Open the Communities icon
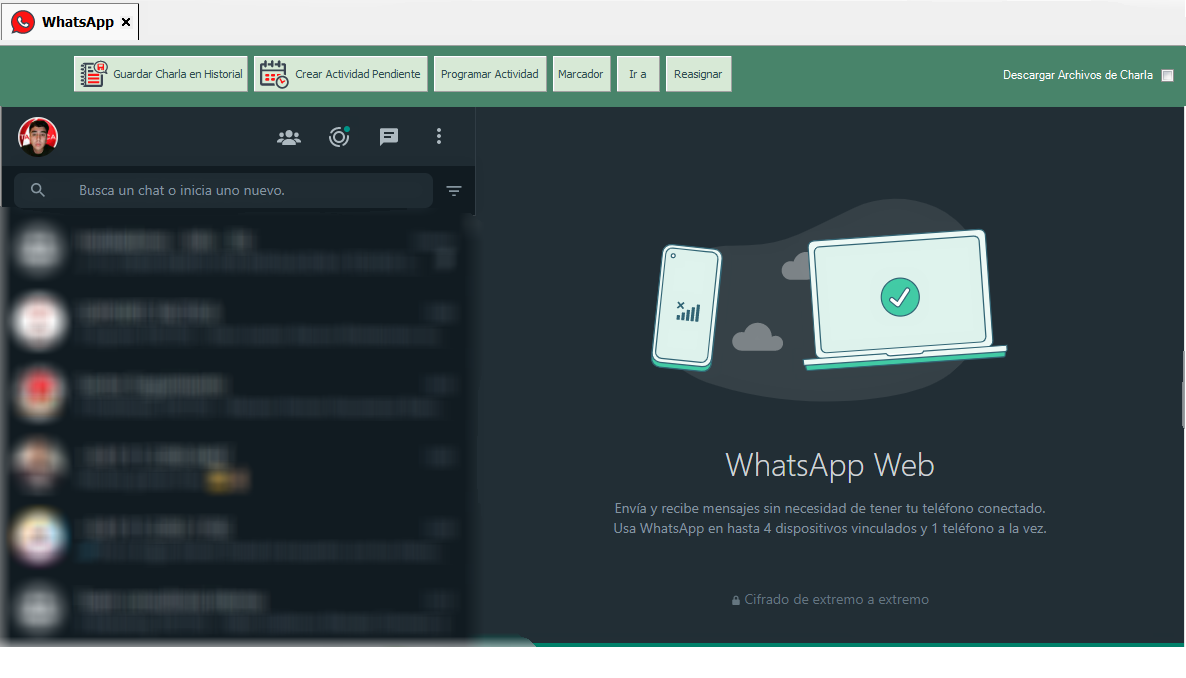Image resolution: width=1186 pixels, height=678 pixels. 289,137
